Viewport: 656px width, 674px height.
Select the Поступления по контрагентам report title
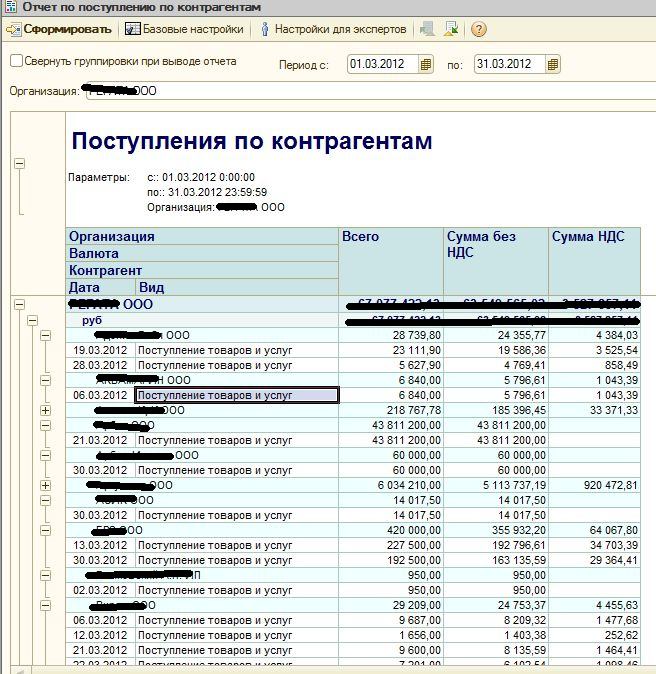point(252,141)
